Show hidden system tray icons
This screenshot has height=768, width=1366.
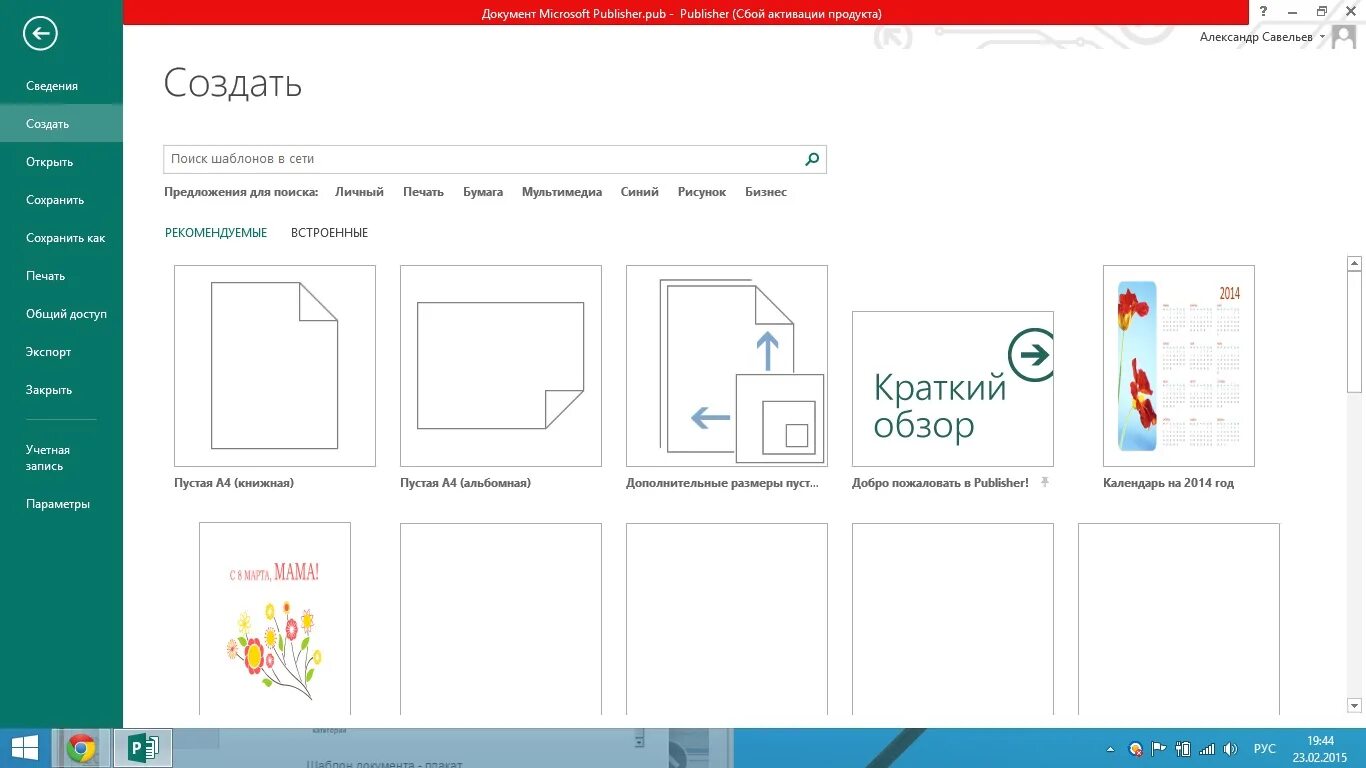(x=1111, y=749)
